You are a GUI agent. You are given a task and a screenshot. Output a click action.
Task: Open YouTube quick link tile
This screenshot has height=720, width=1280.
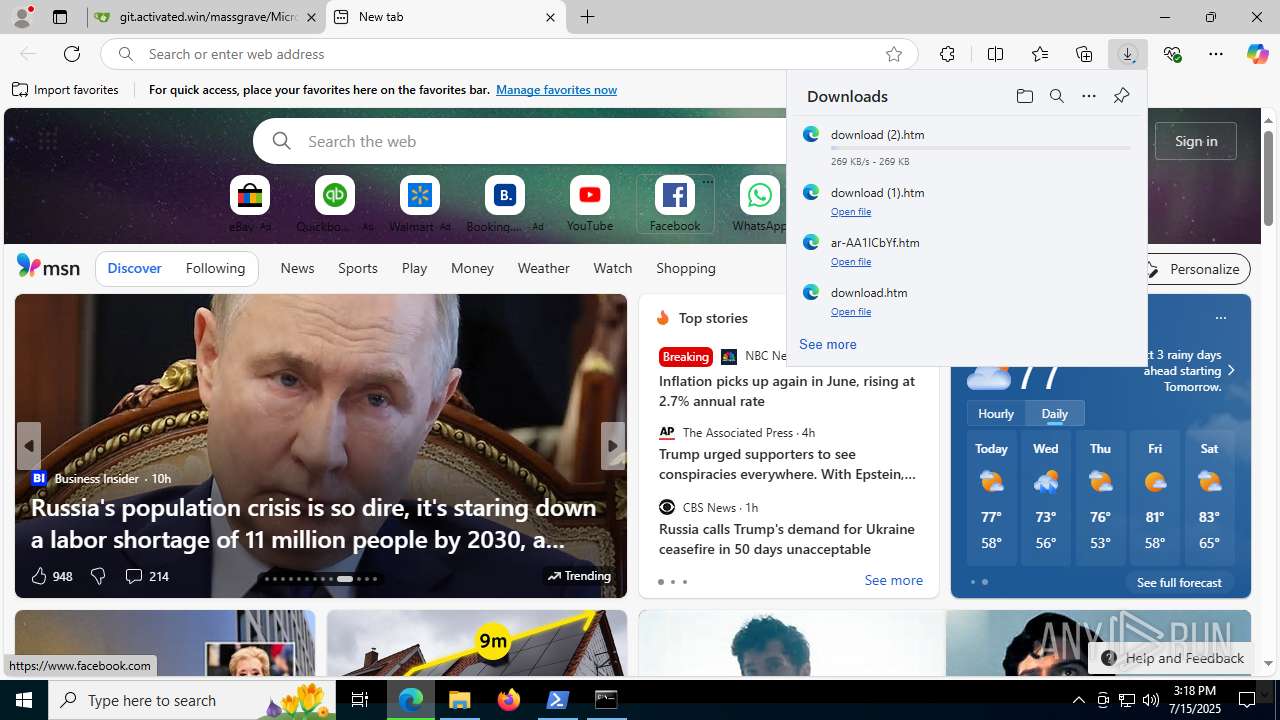point(590,204)
